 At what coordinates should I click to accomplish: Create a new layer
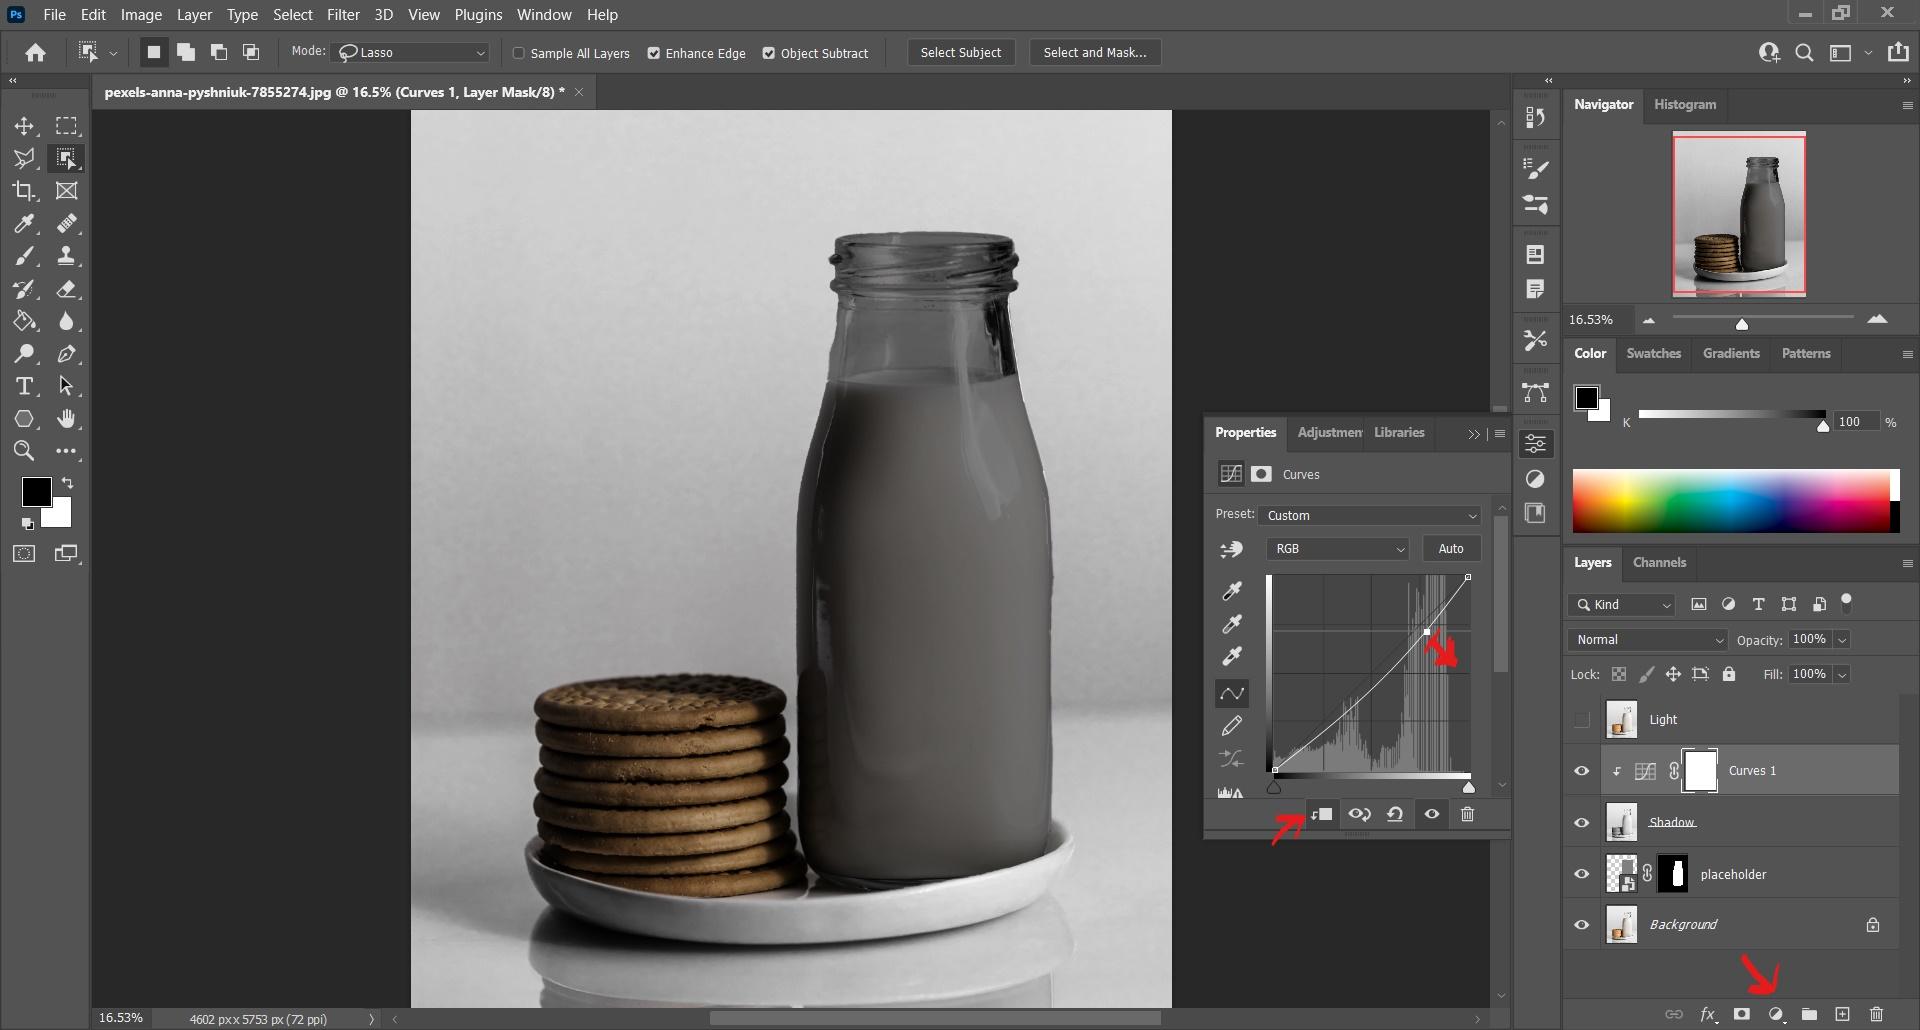click(x=1843, y=1014)
